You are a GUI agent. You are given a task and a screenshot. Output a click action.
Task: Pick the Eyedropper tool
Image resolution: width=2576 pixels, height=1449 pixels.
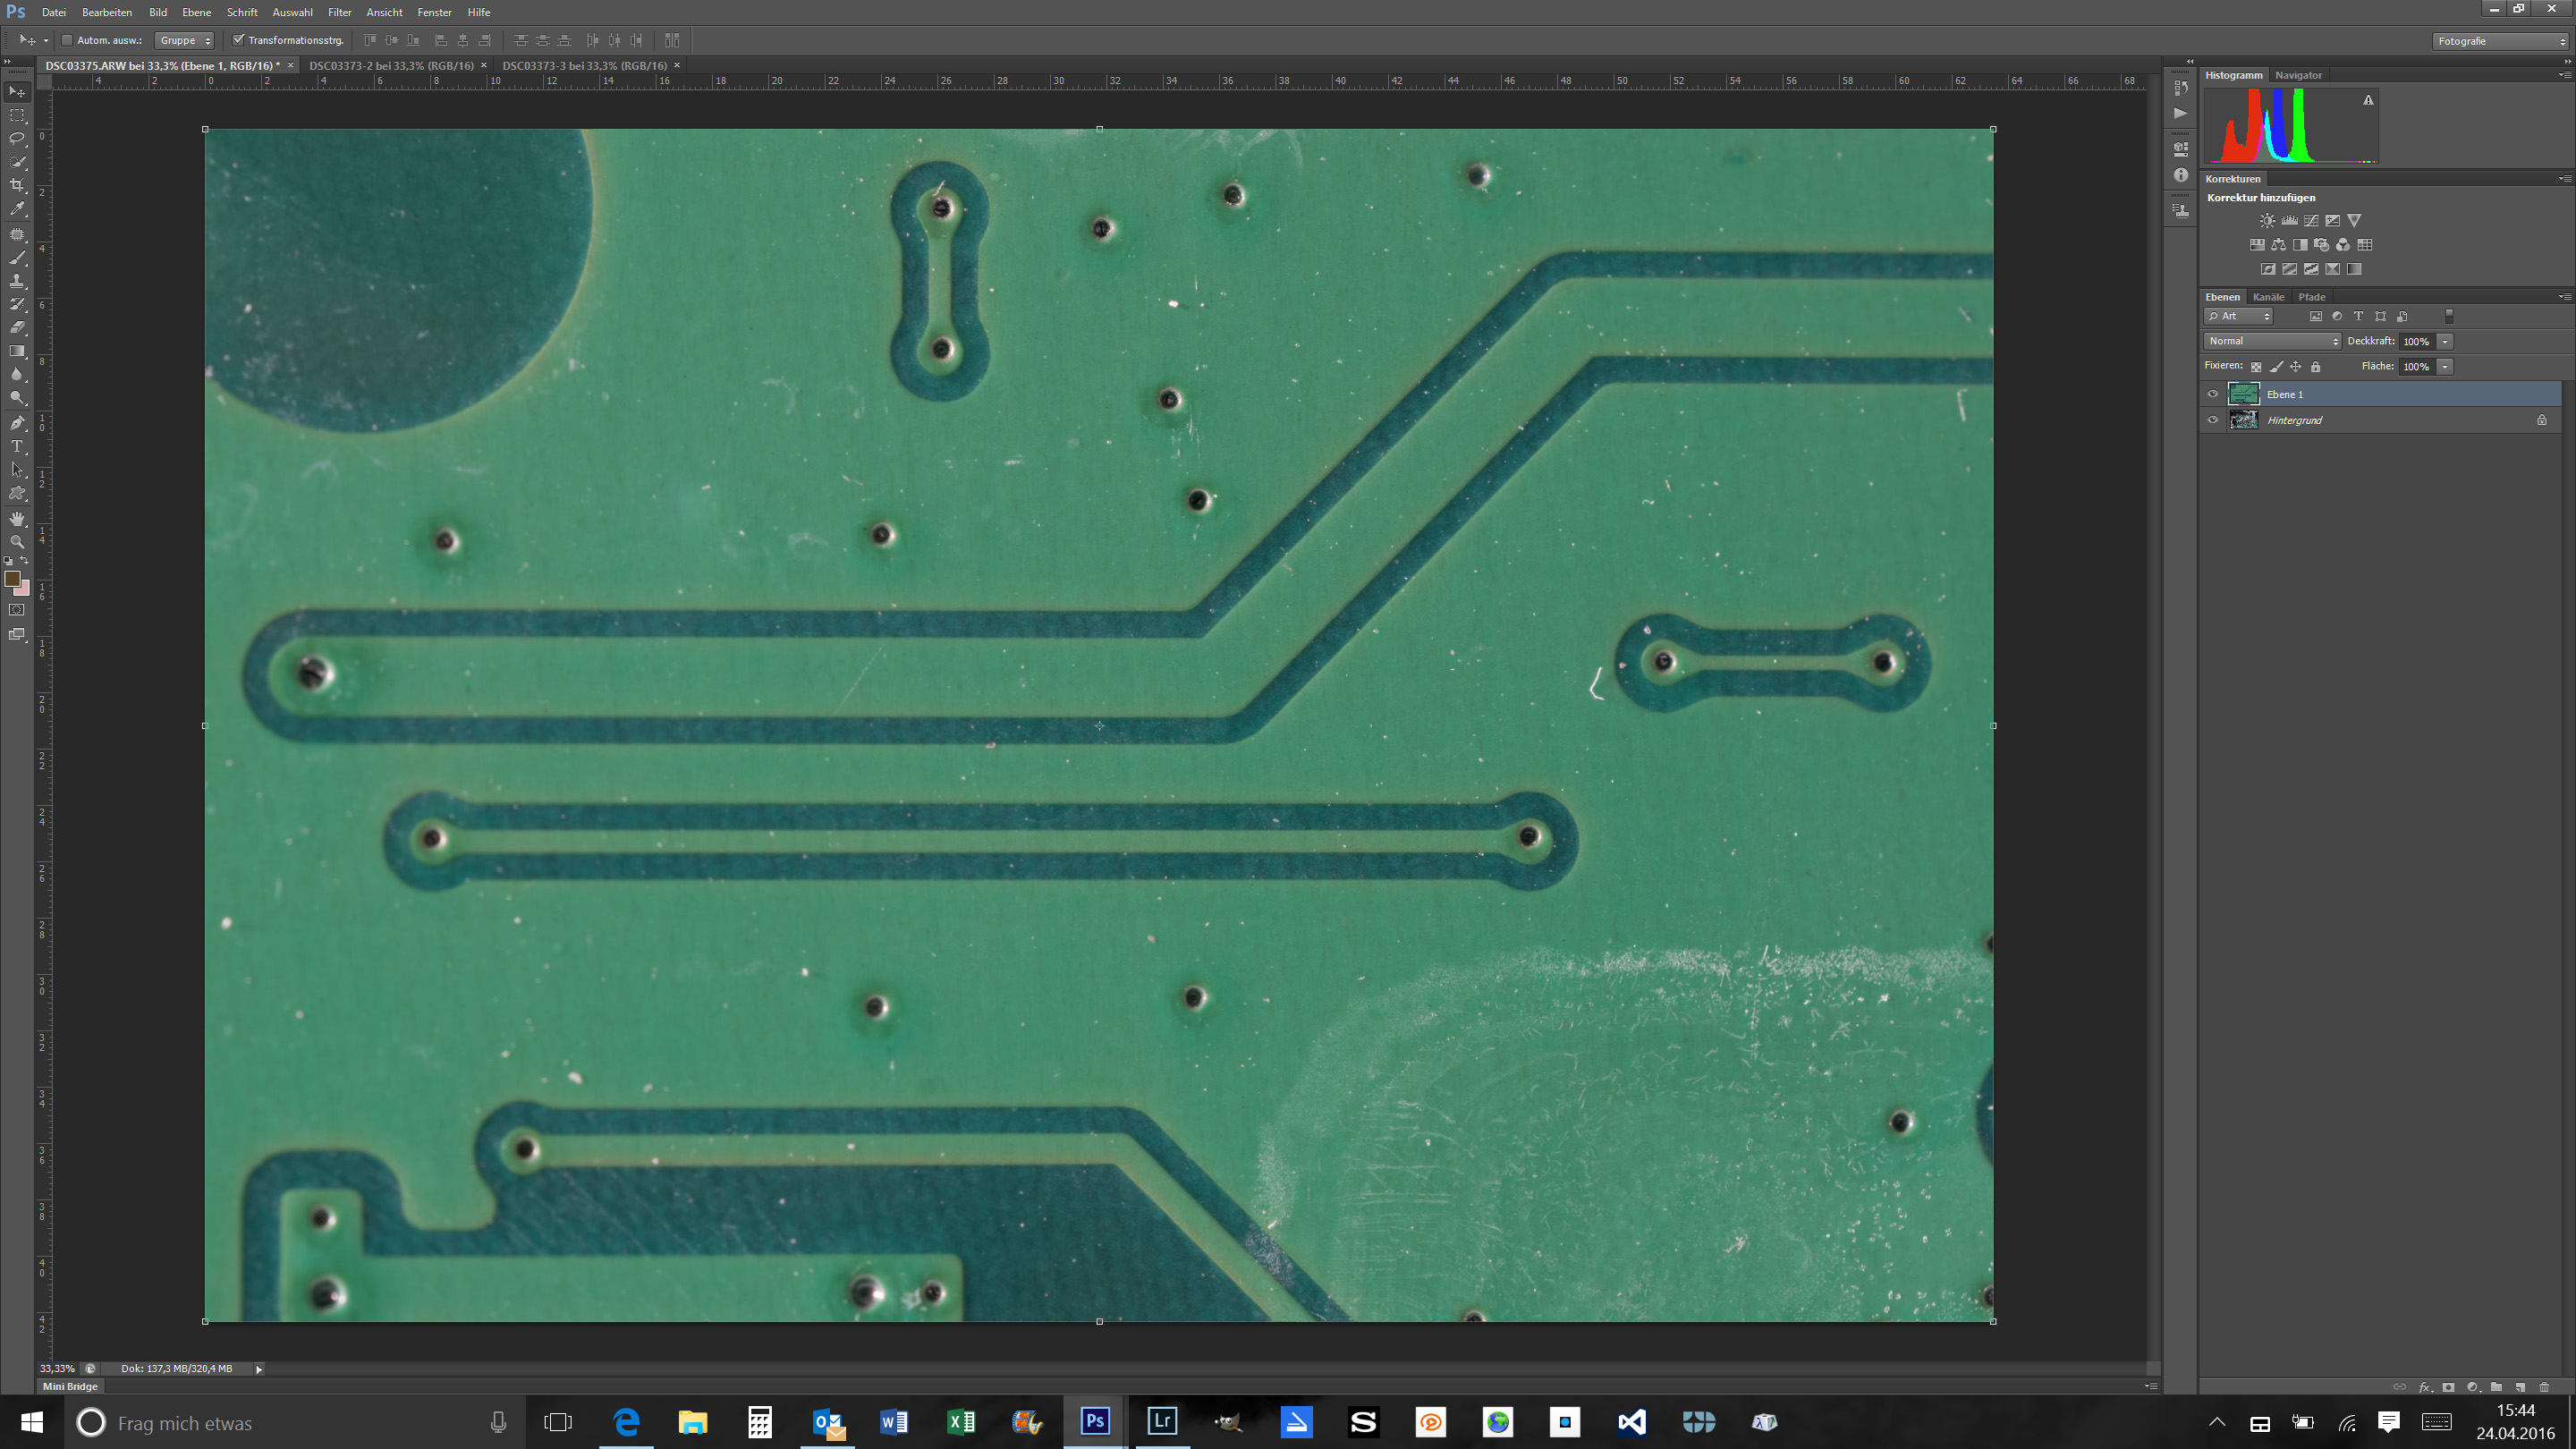coord(17,210)
